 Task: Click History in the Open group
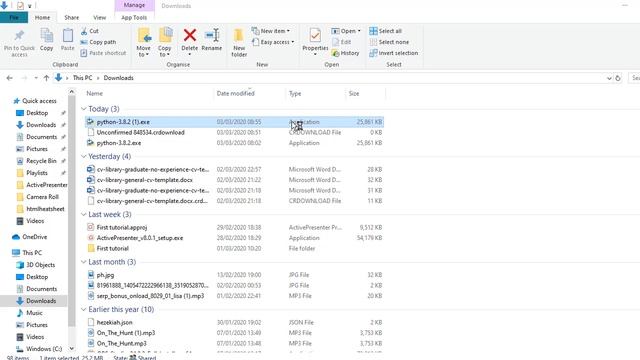pyautogui.click(x=345, y=53)
